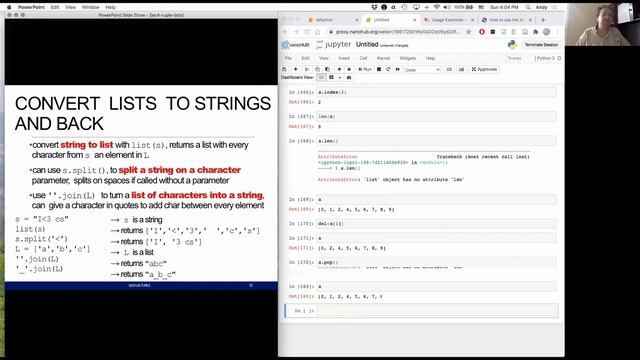640x360 pixels.
Task: Restart the kernel with the circular arrow icon
Action: click(x=388, y=69)
